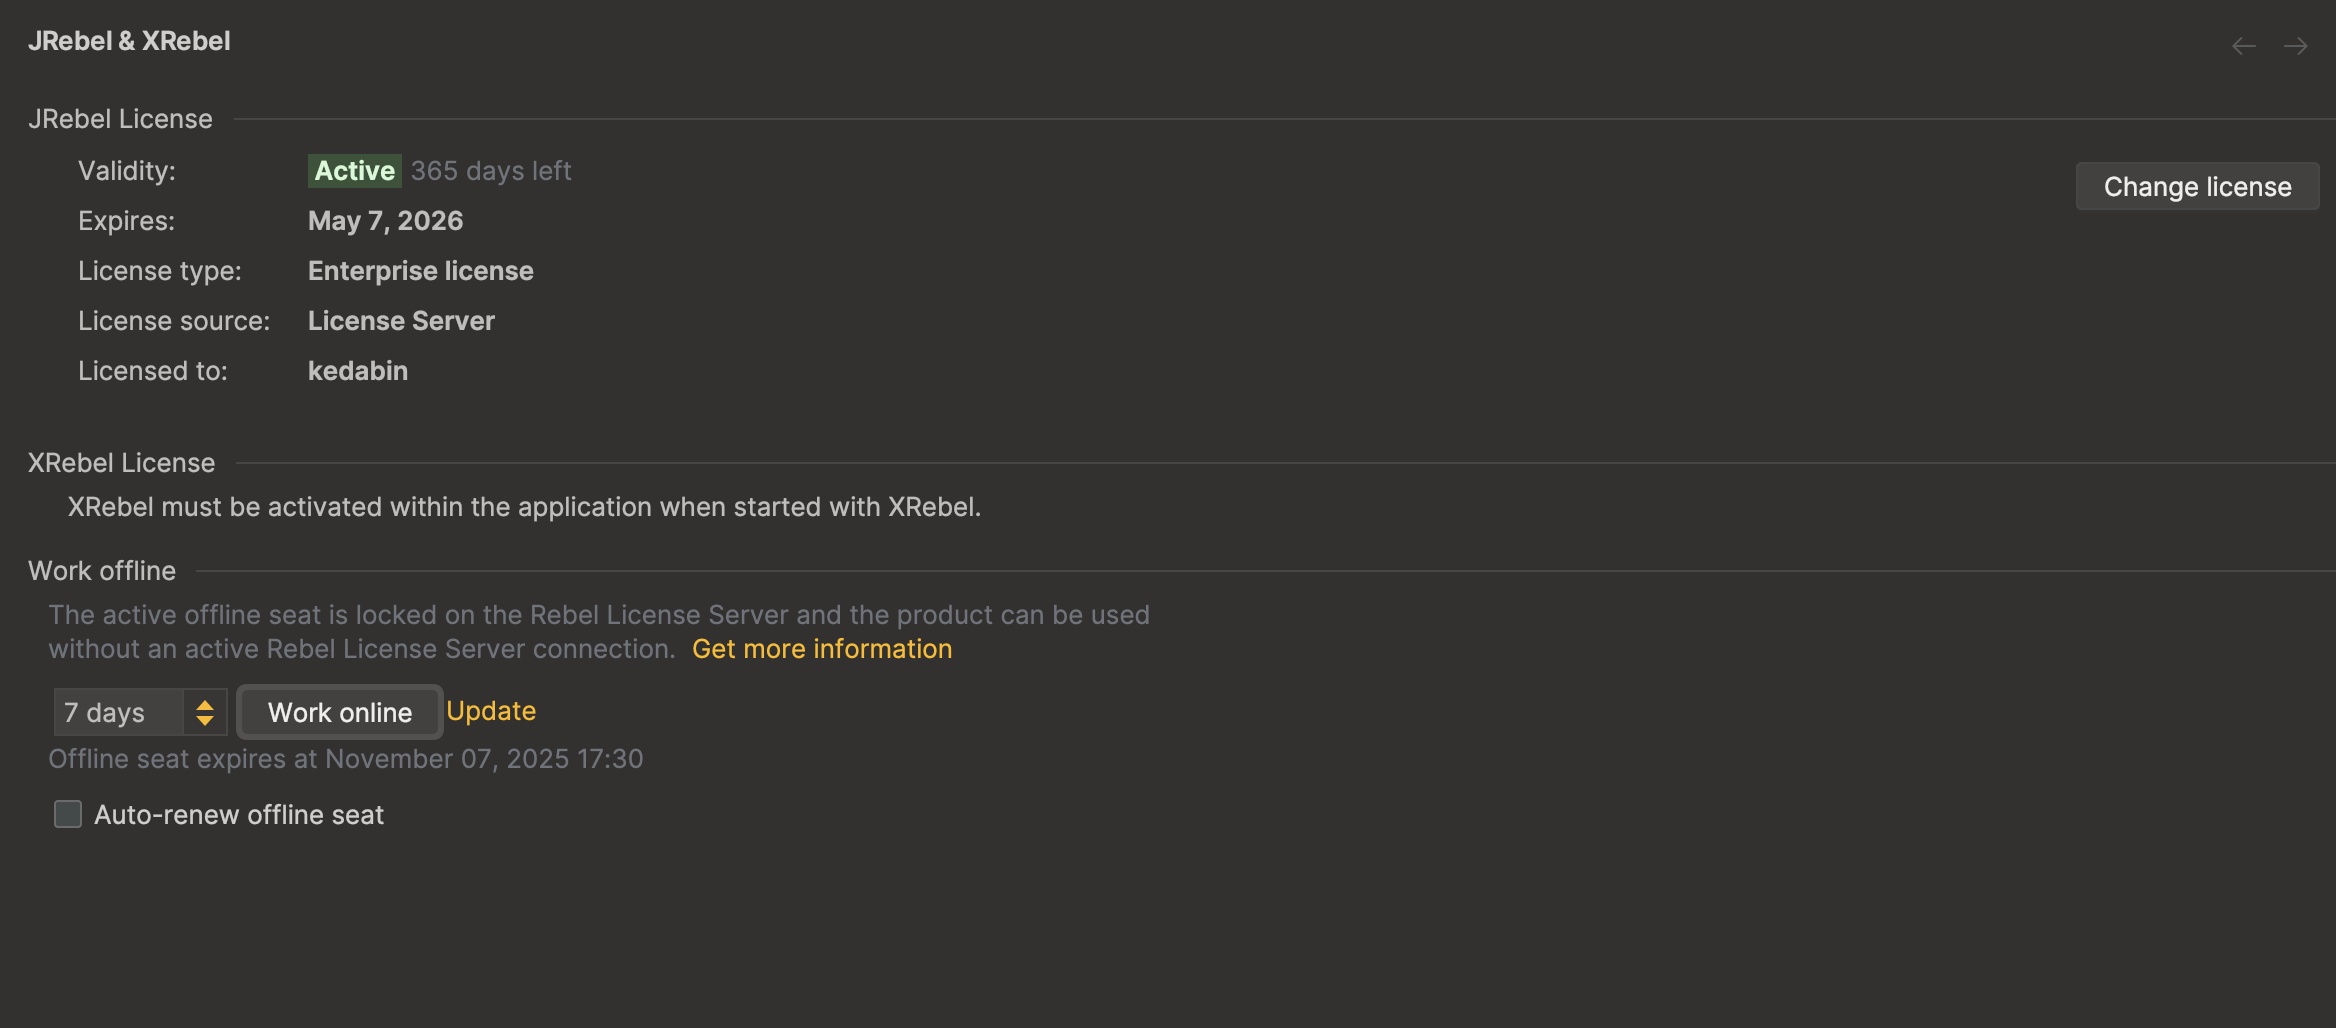Click the offline seat expiry date text
The image size is (2336, 1028).
(x=346, y=759)
